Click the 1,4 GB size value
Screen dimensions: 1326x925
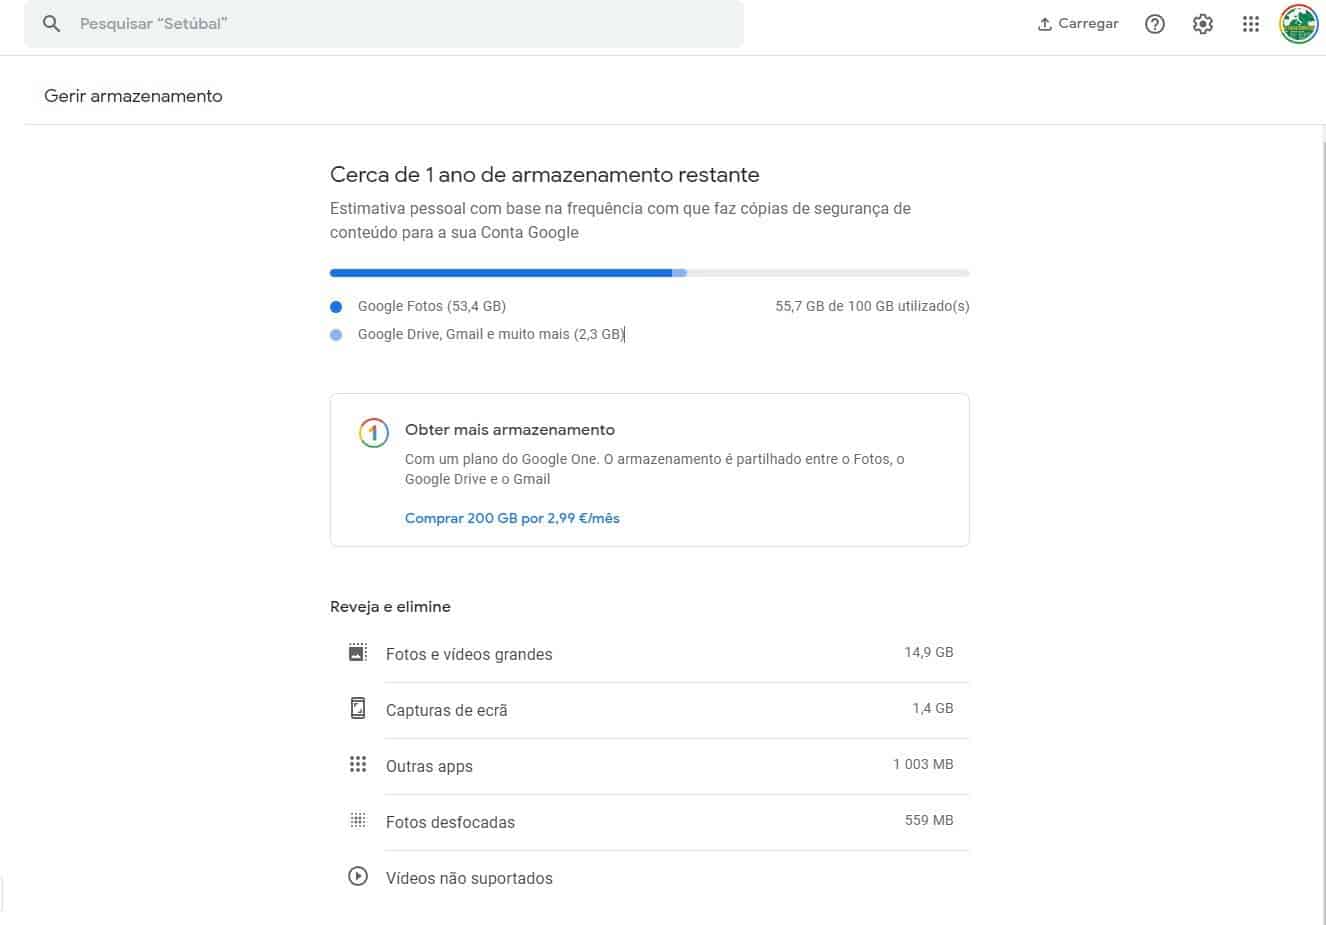[x=933, y=708]
